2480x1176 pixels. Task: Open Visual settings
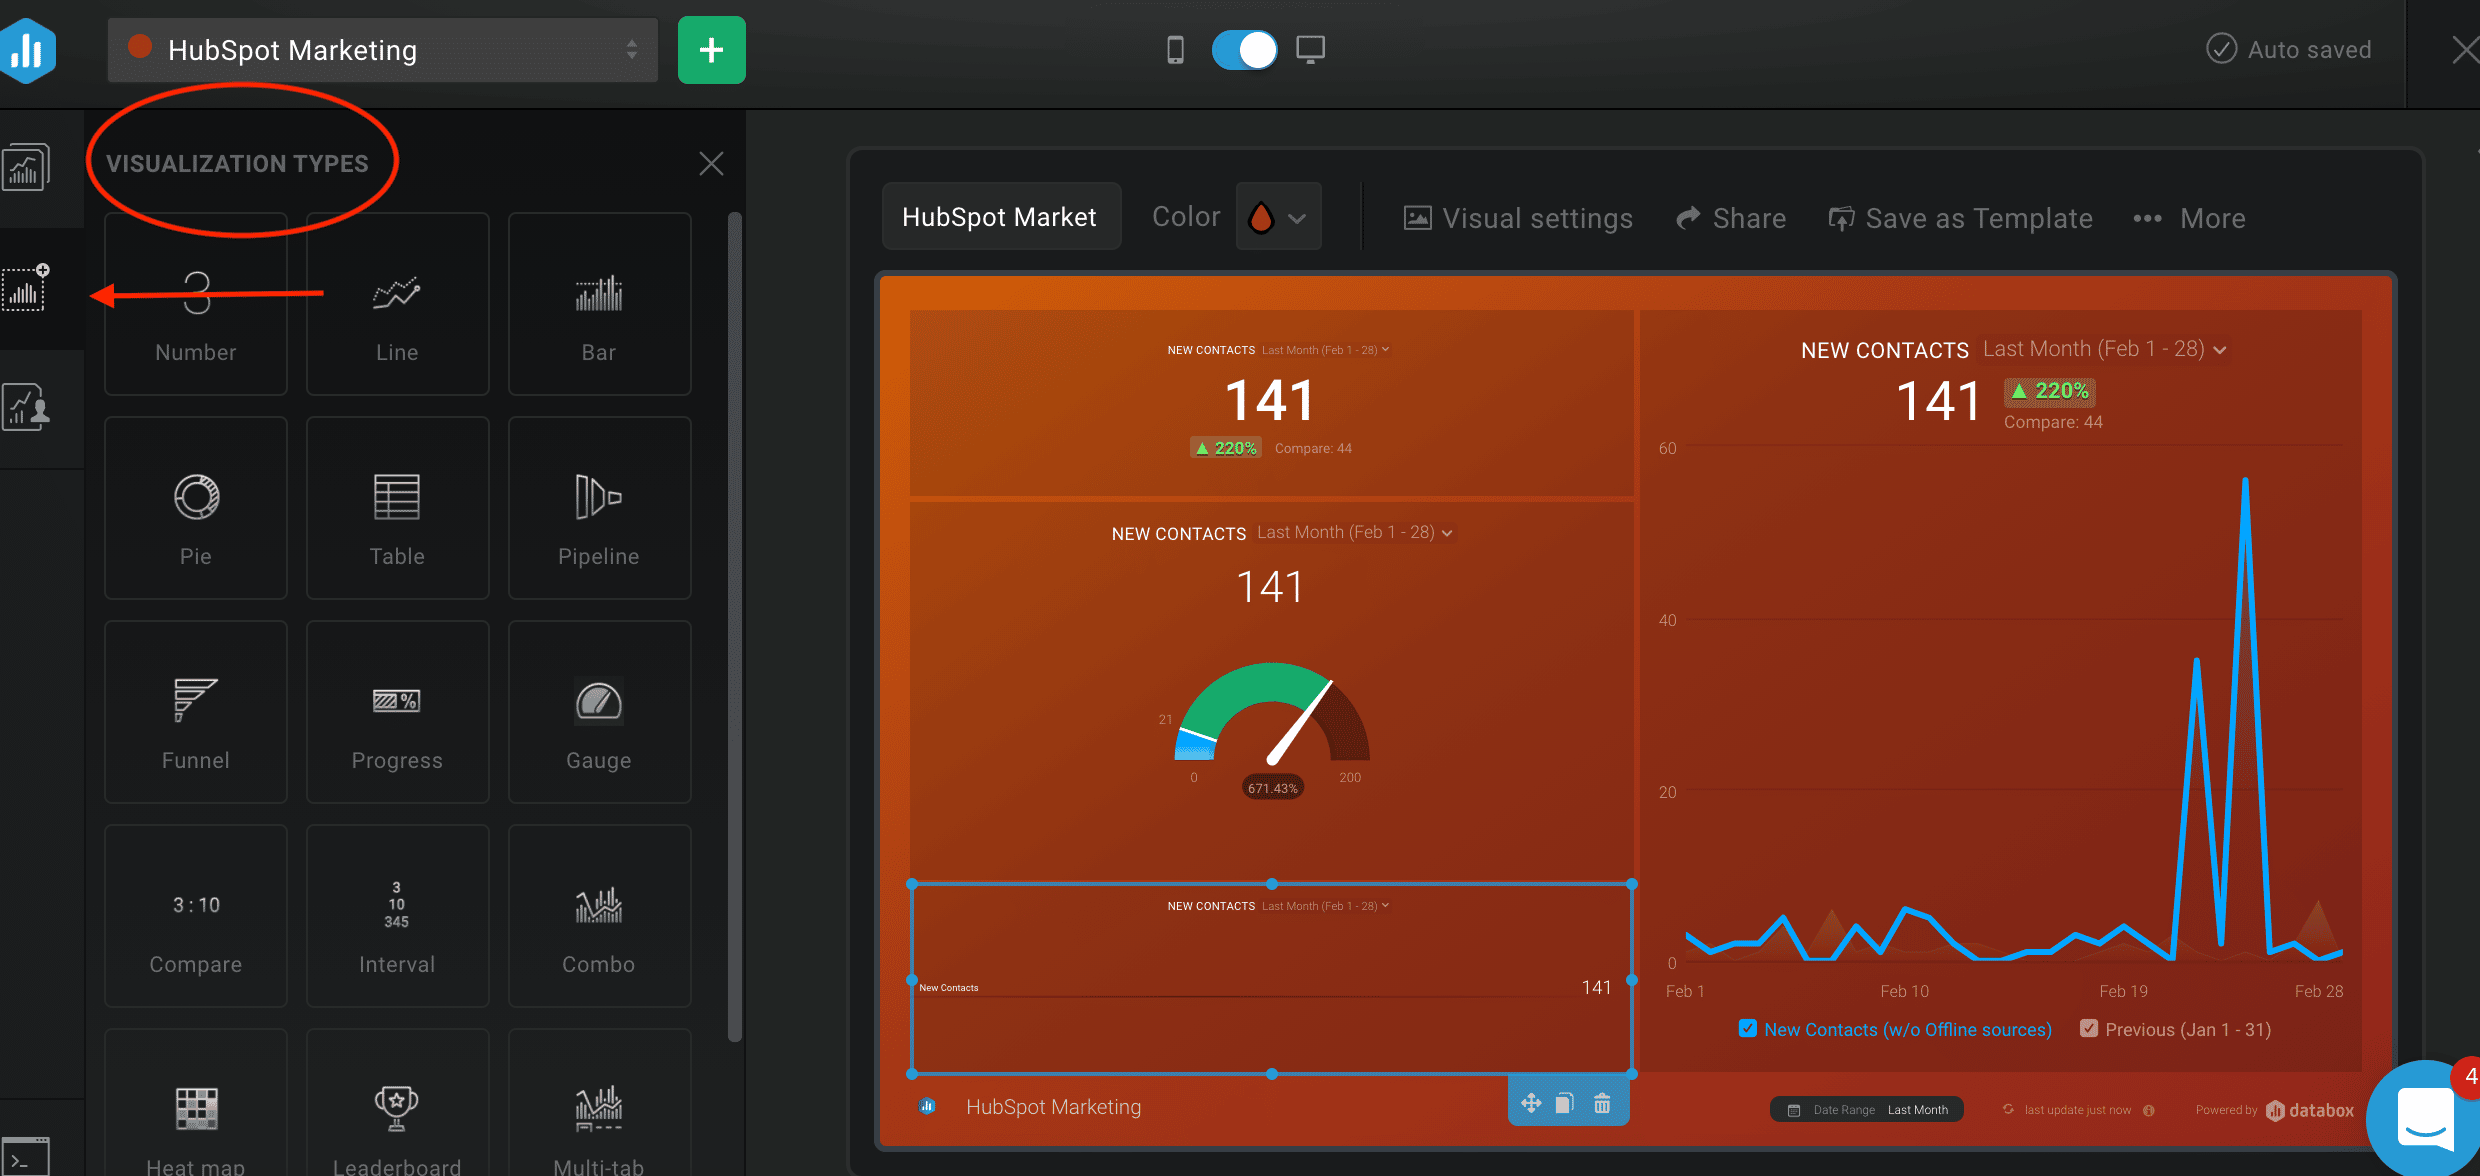(x=1518, y=218)
